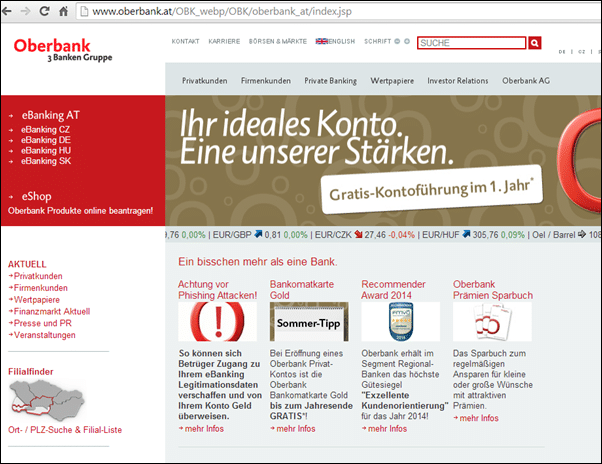This screenshot has height=464, width=602.
Task: Select CZ country link at top right
Action: (582, 52)
